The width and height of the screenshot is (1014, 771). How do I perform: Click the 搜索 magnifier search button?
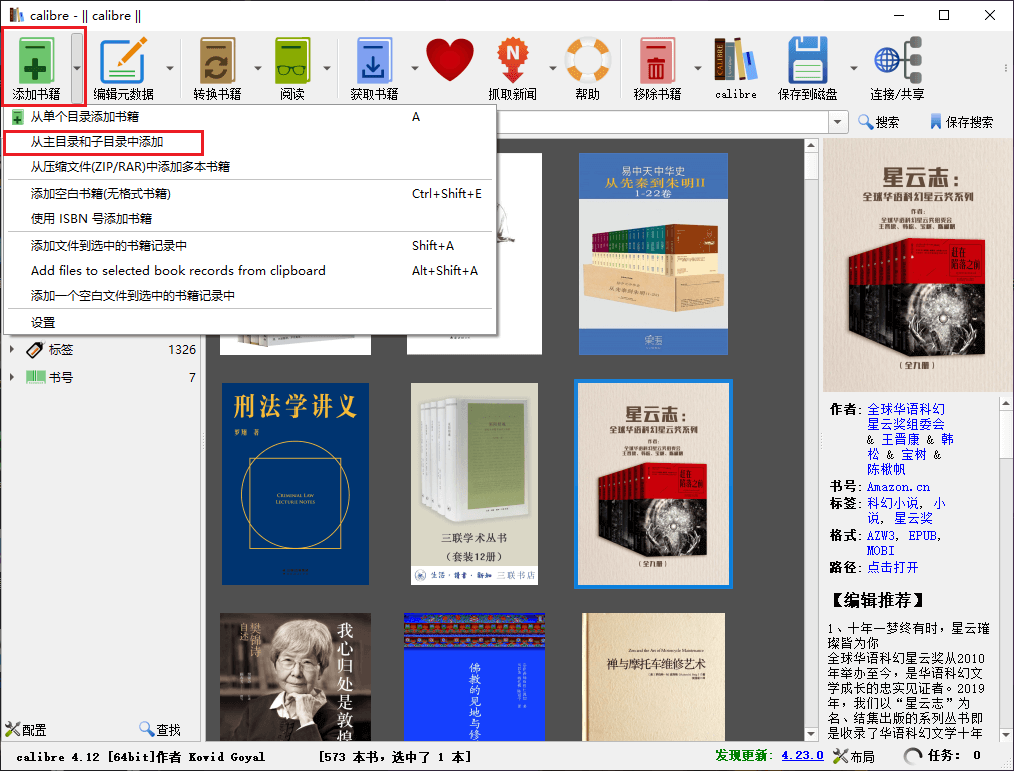pos(878,122)
